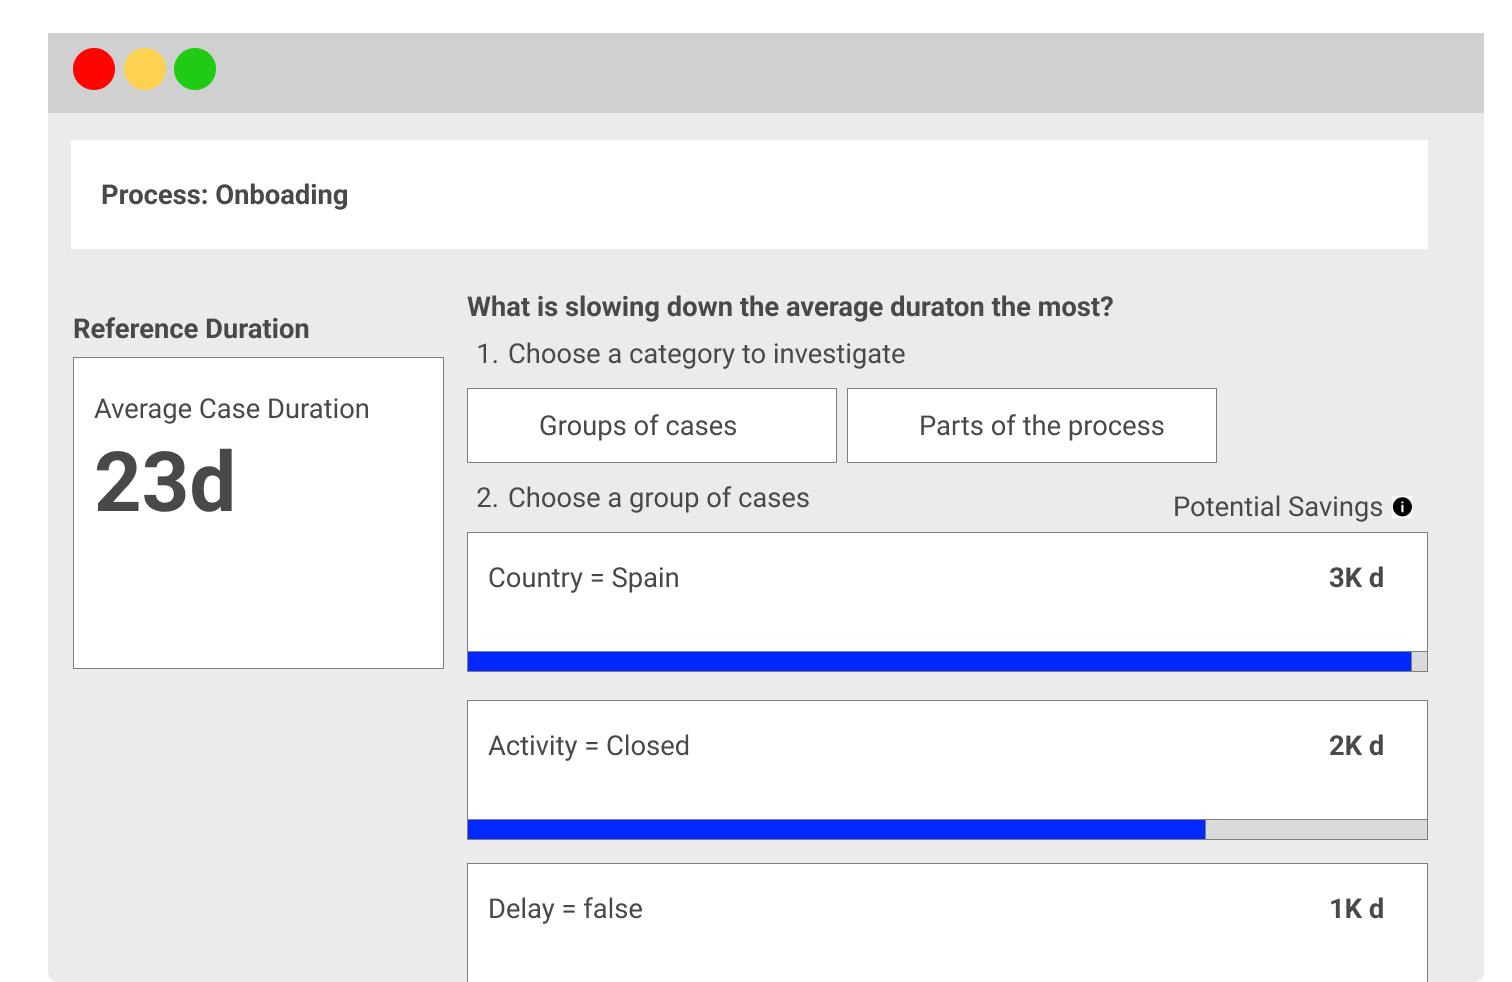The height and width of the screenshot is (982, 1512).
Task: Switch to Parts of the process
Action: (1031, 426)
